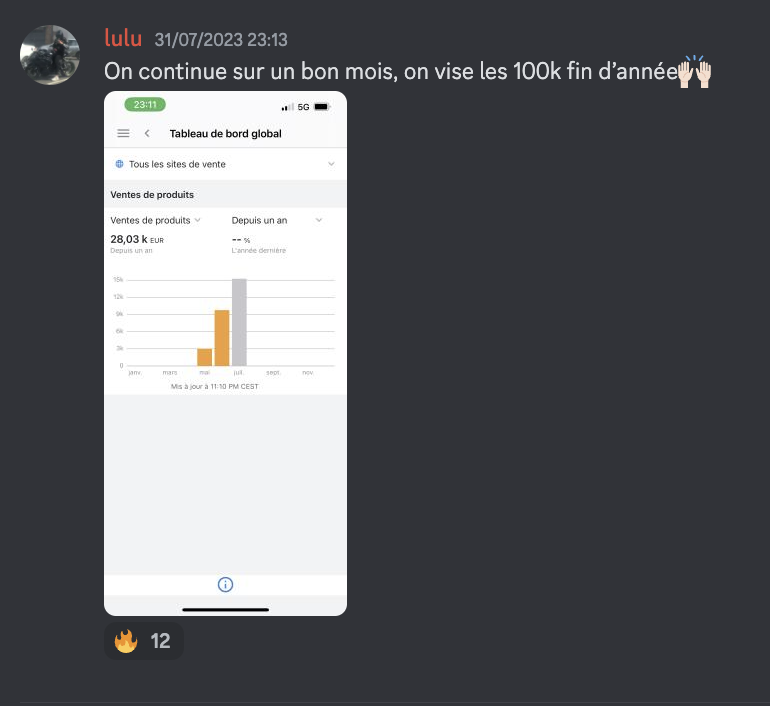Open the hamburger menu icon
Screen dimensions: 770x706
click(123, 133)
